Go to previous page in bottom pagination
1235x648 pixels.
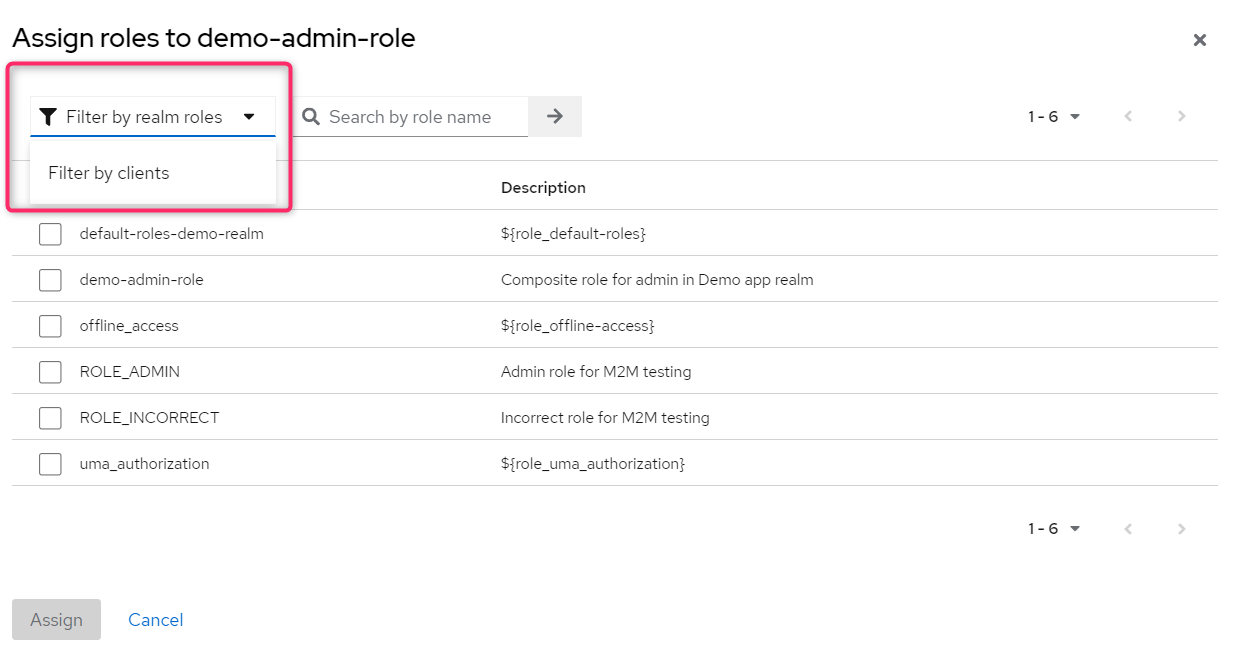pyautogui.click(x=1128, y=528)
